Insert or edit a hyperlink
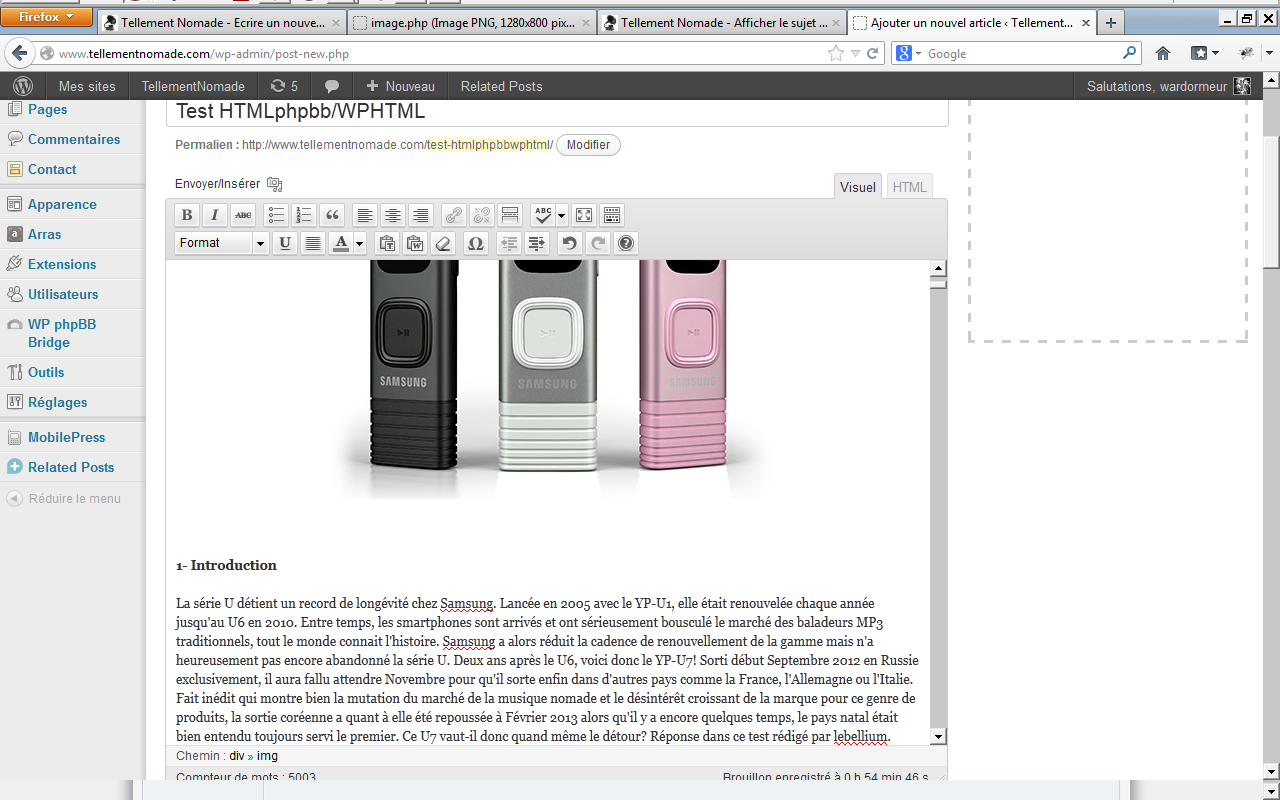The width and height of the screenshot is (1280, 800). pos(454,215)
